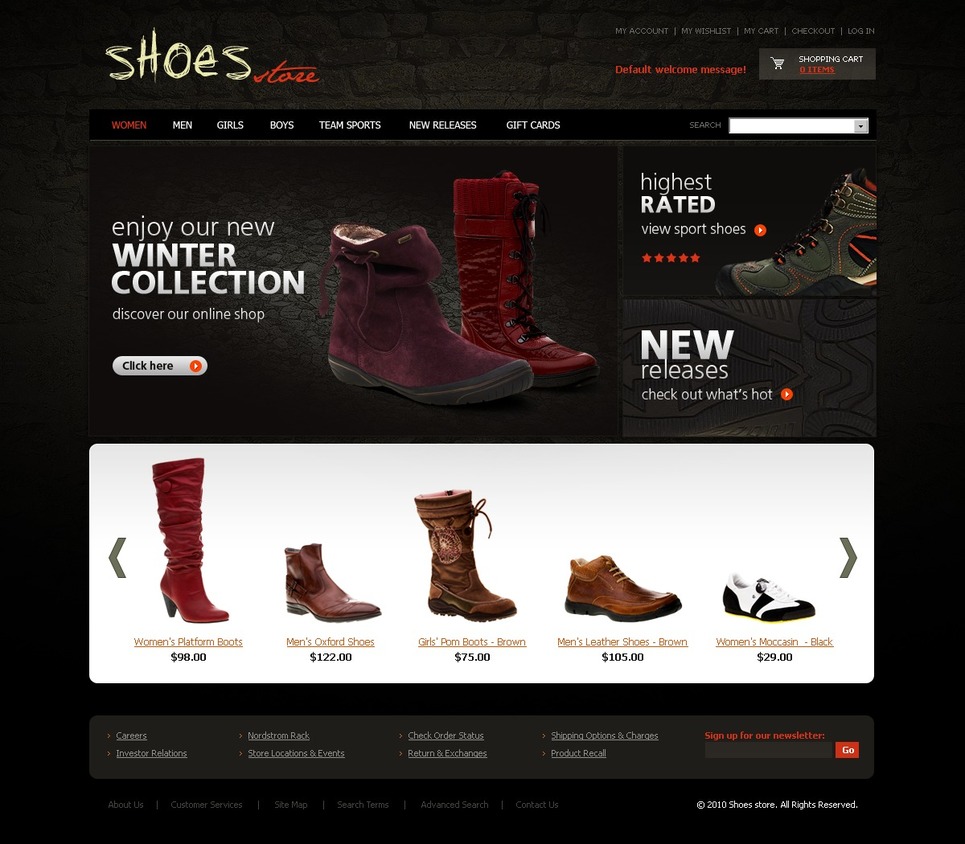Click the My Wishlist link
965x844 pixels.
(706, 31)
